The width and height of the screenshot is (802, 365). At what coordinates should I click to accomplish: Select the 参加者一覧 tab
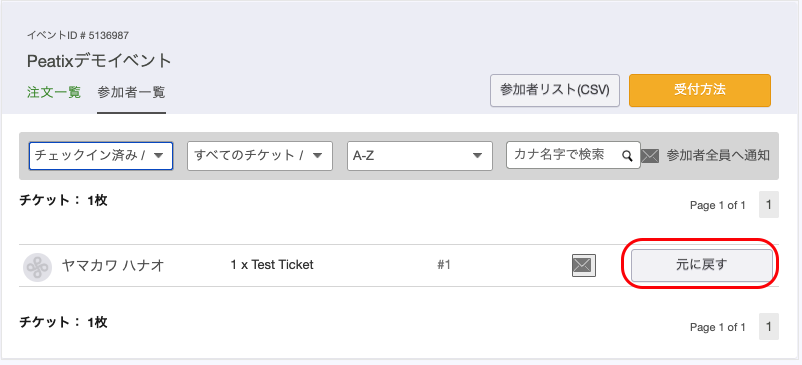(x=131, y=93)
